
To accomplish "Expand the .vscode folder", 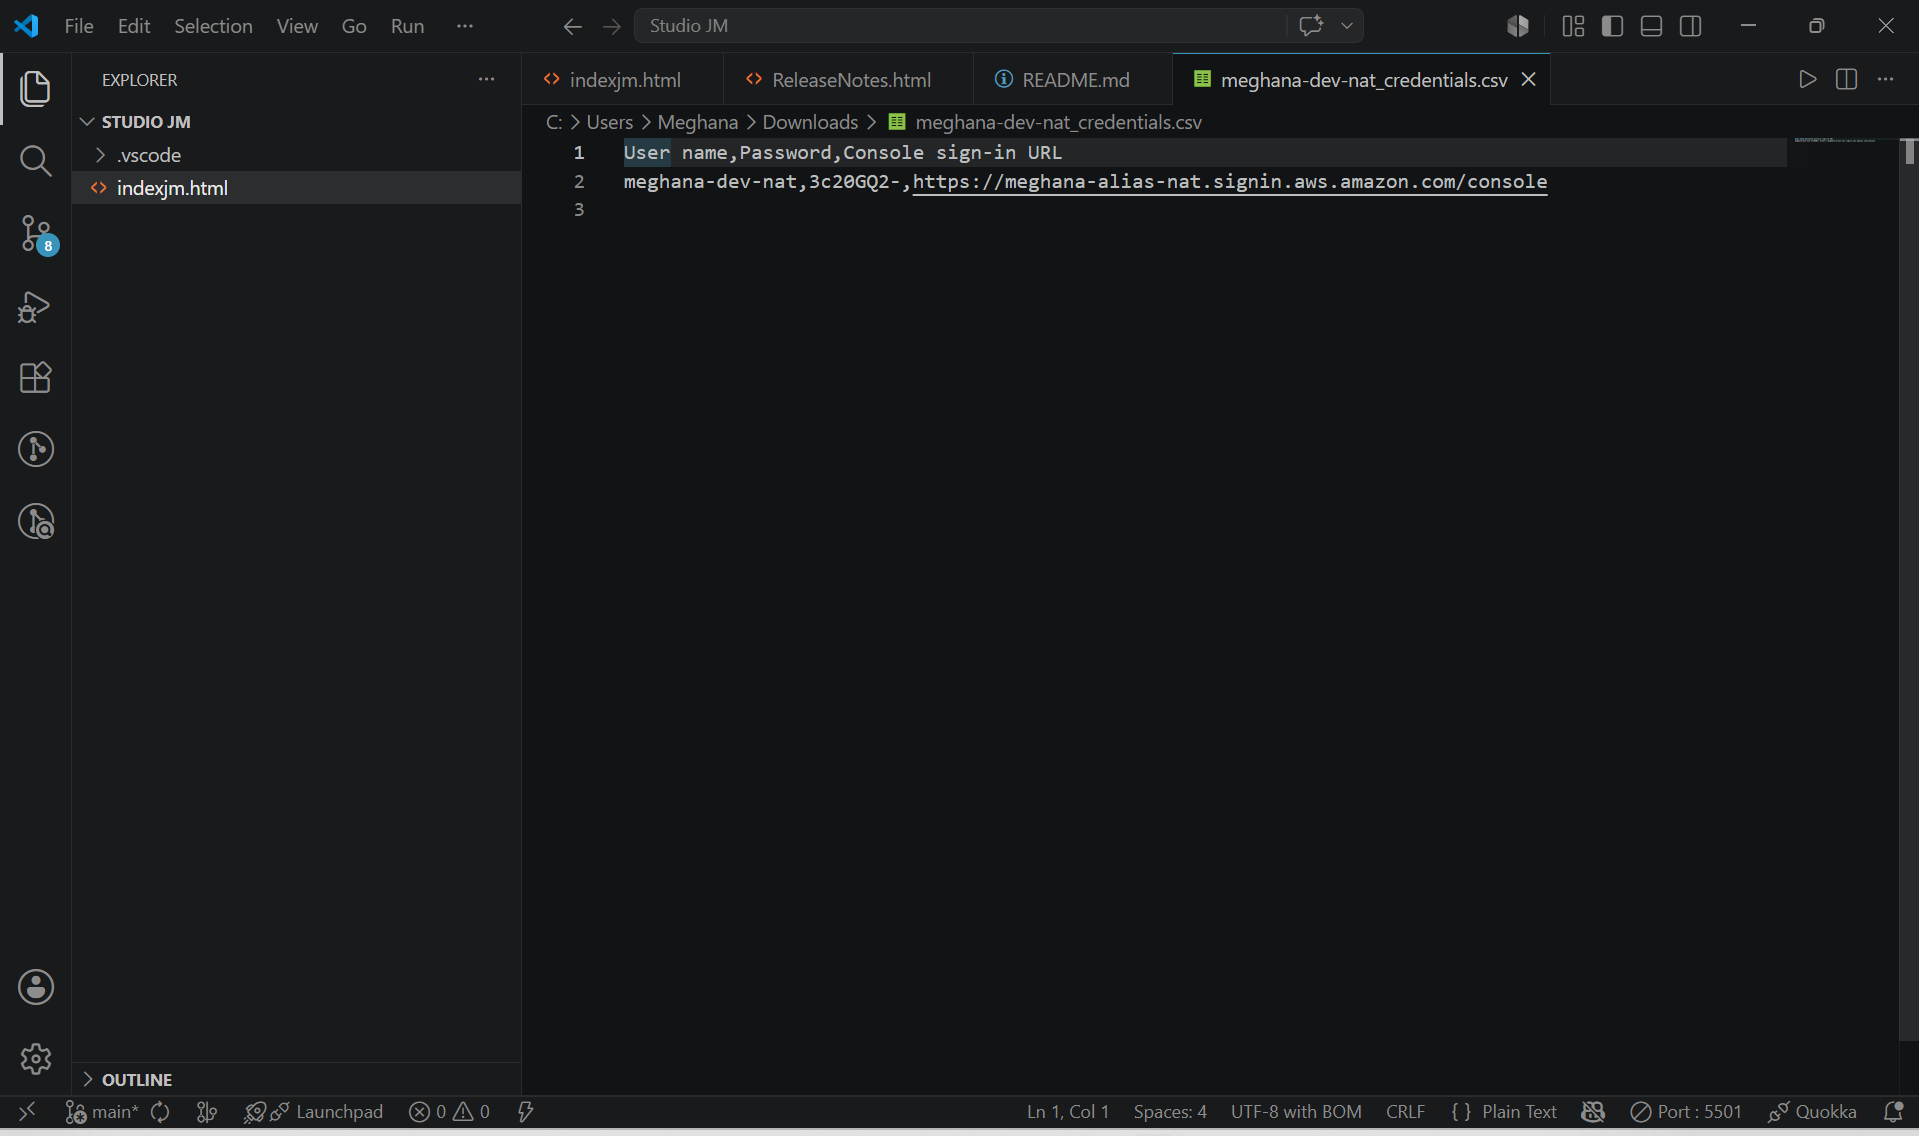I will [296, 155].
